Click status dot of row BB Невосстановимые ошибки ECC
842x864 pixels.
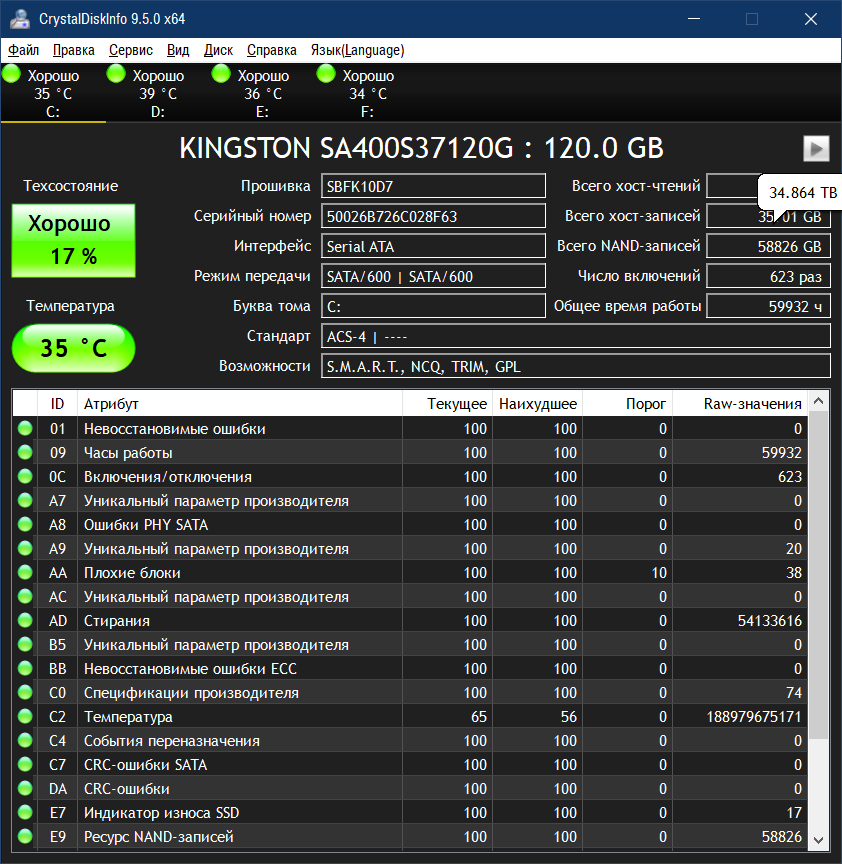(x=25, y=668)
